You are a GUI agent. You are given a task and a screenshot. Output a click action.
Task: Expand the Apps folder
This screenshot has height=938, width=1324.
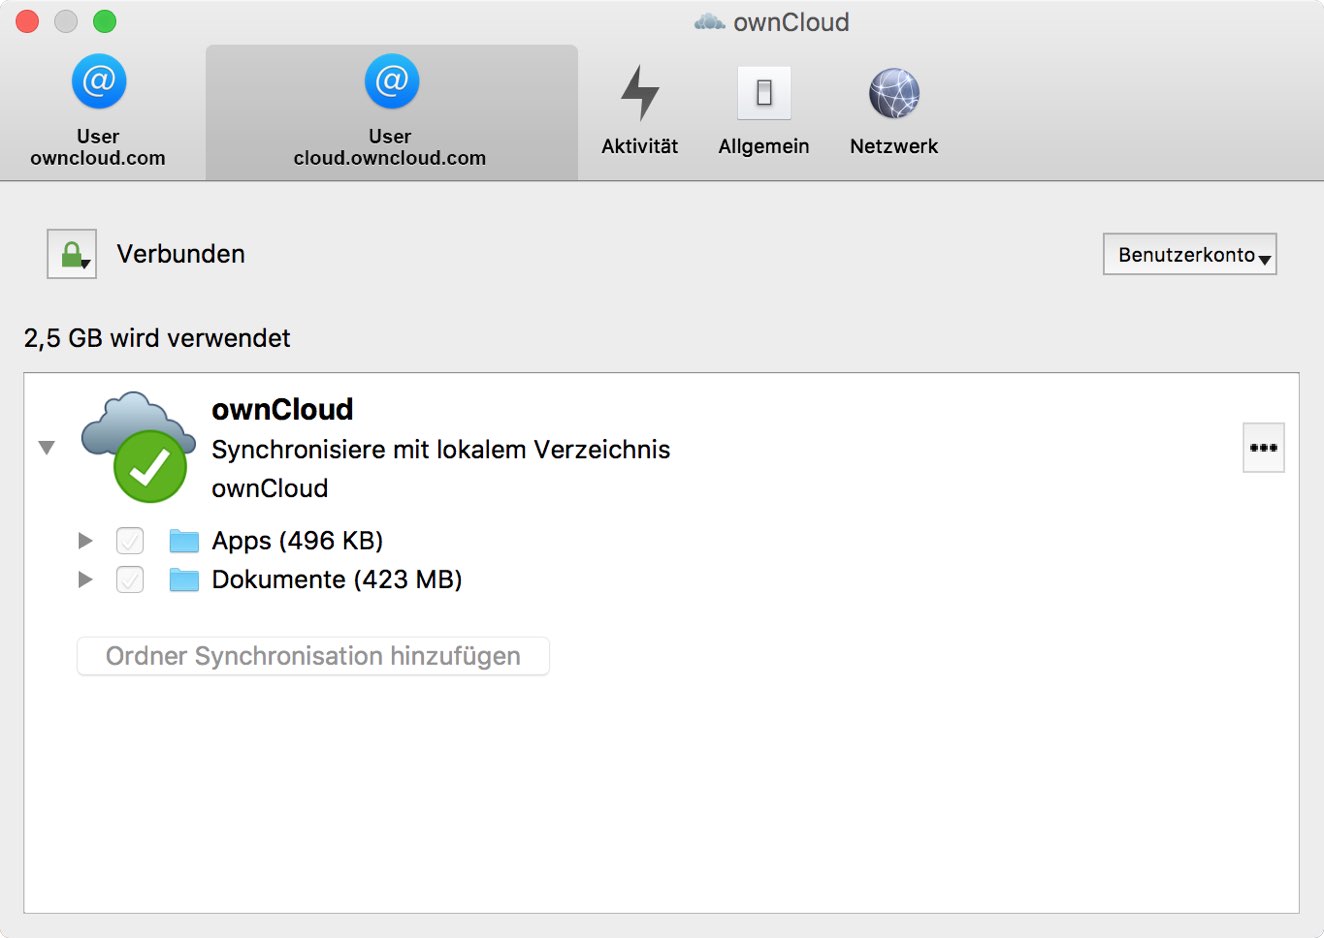[x=85, y=541]
